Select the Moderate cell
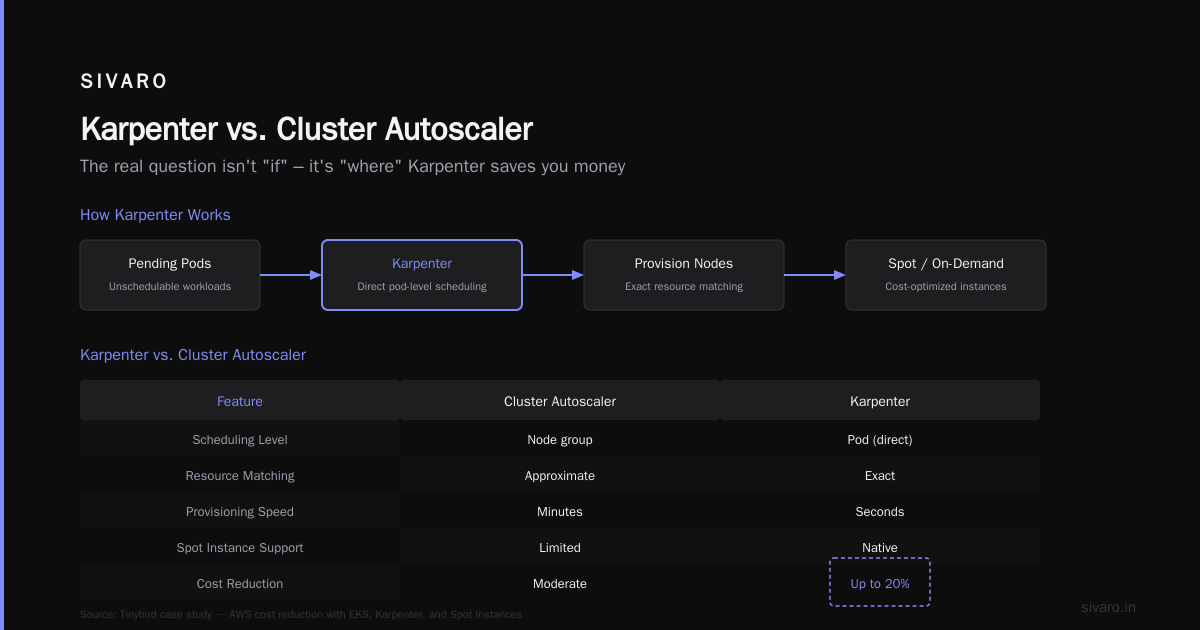 click(560, 584)
